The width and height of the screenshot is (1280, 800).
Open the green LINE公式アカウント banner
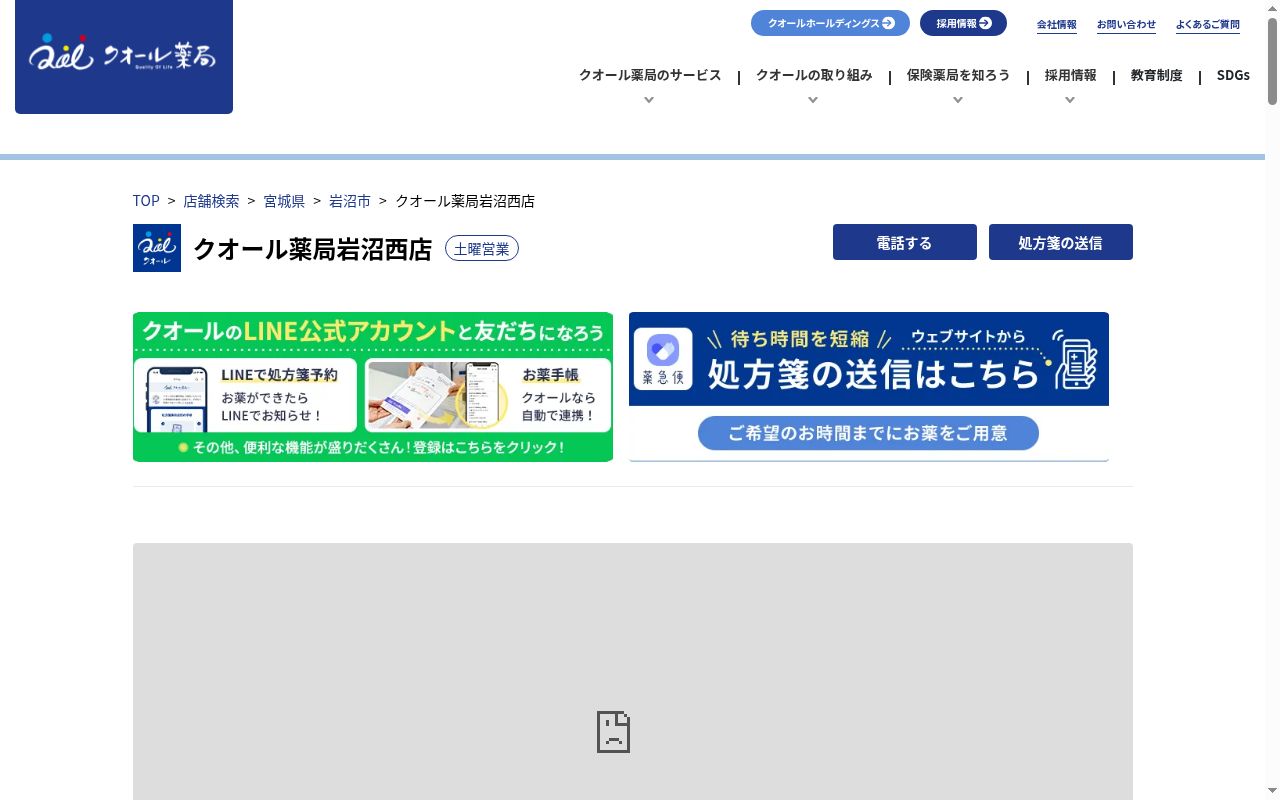(373, 387)
